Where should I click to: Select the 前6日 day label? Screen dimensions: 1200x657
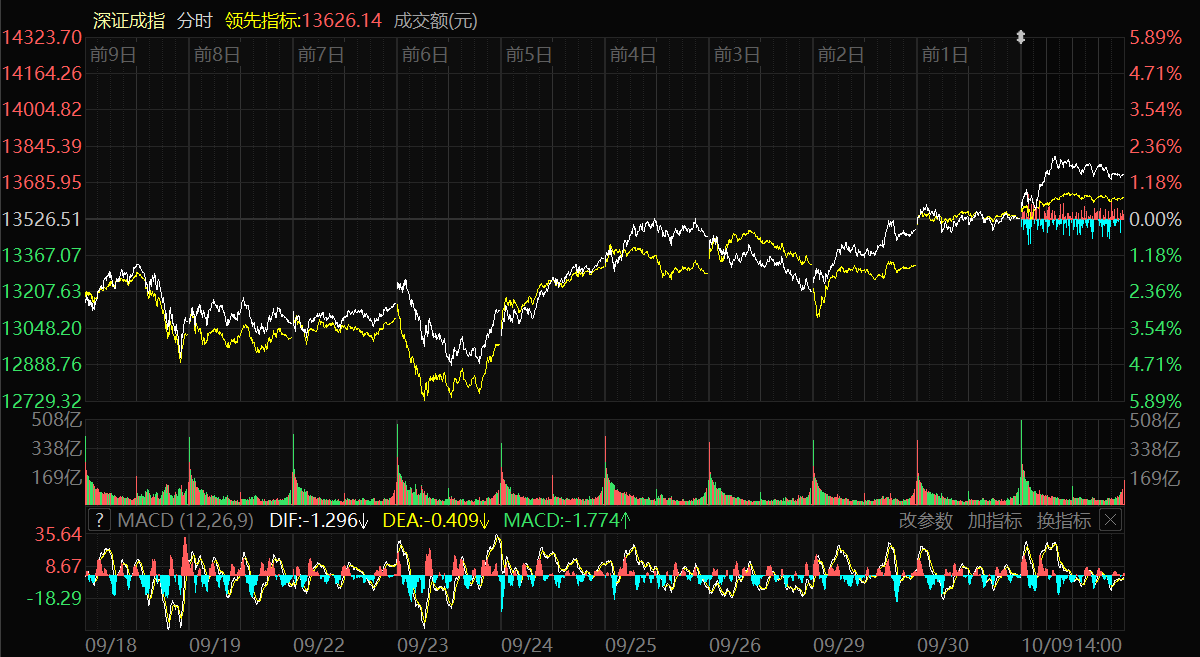[x=425, y=55]
